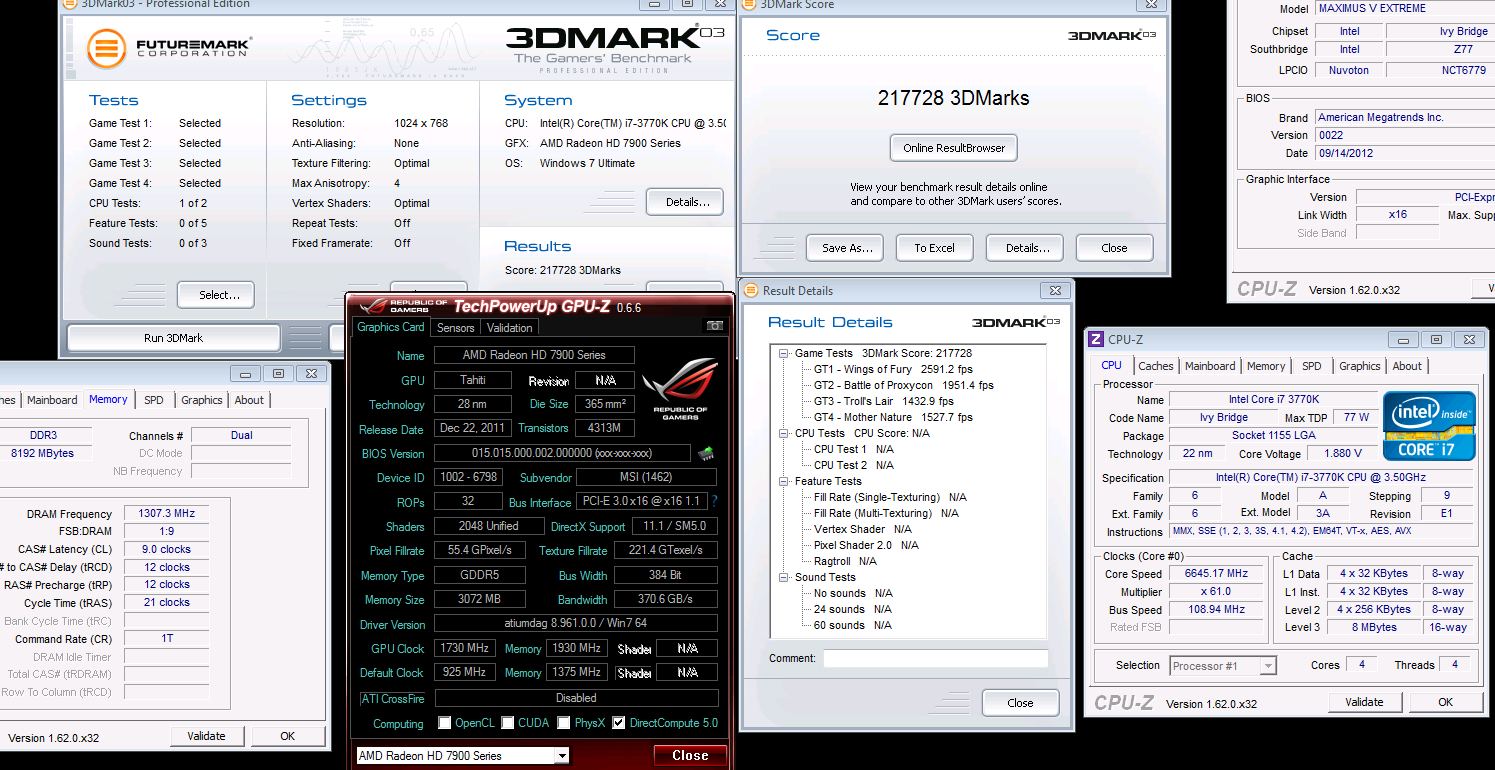Collapse the Sound Tests tree node
This screenshot has height=770, width=1495.
click(784, 577)
